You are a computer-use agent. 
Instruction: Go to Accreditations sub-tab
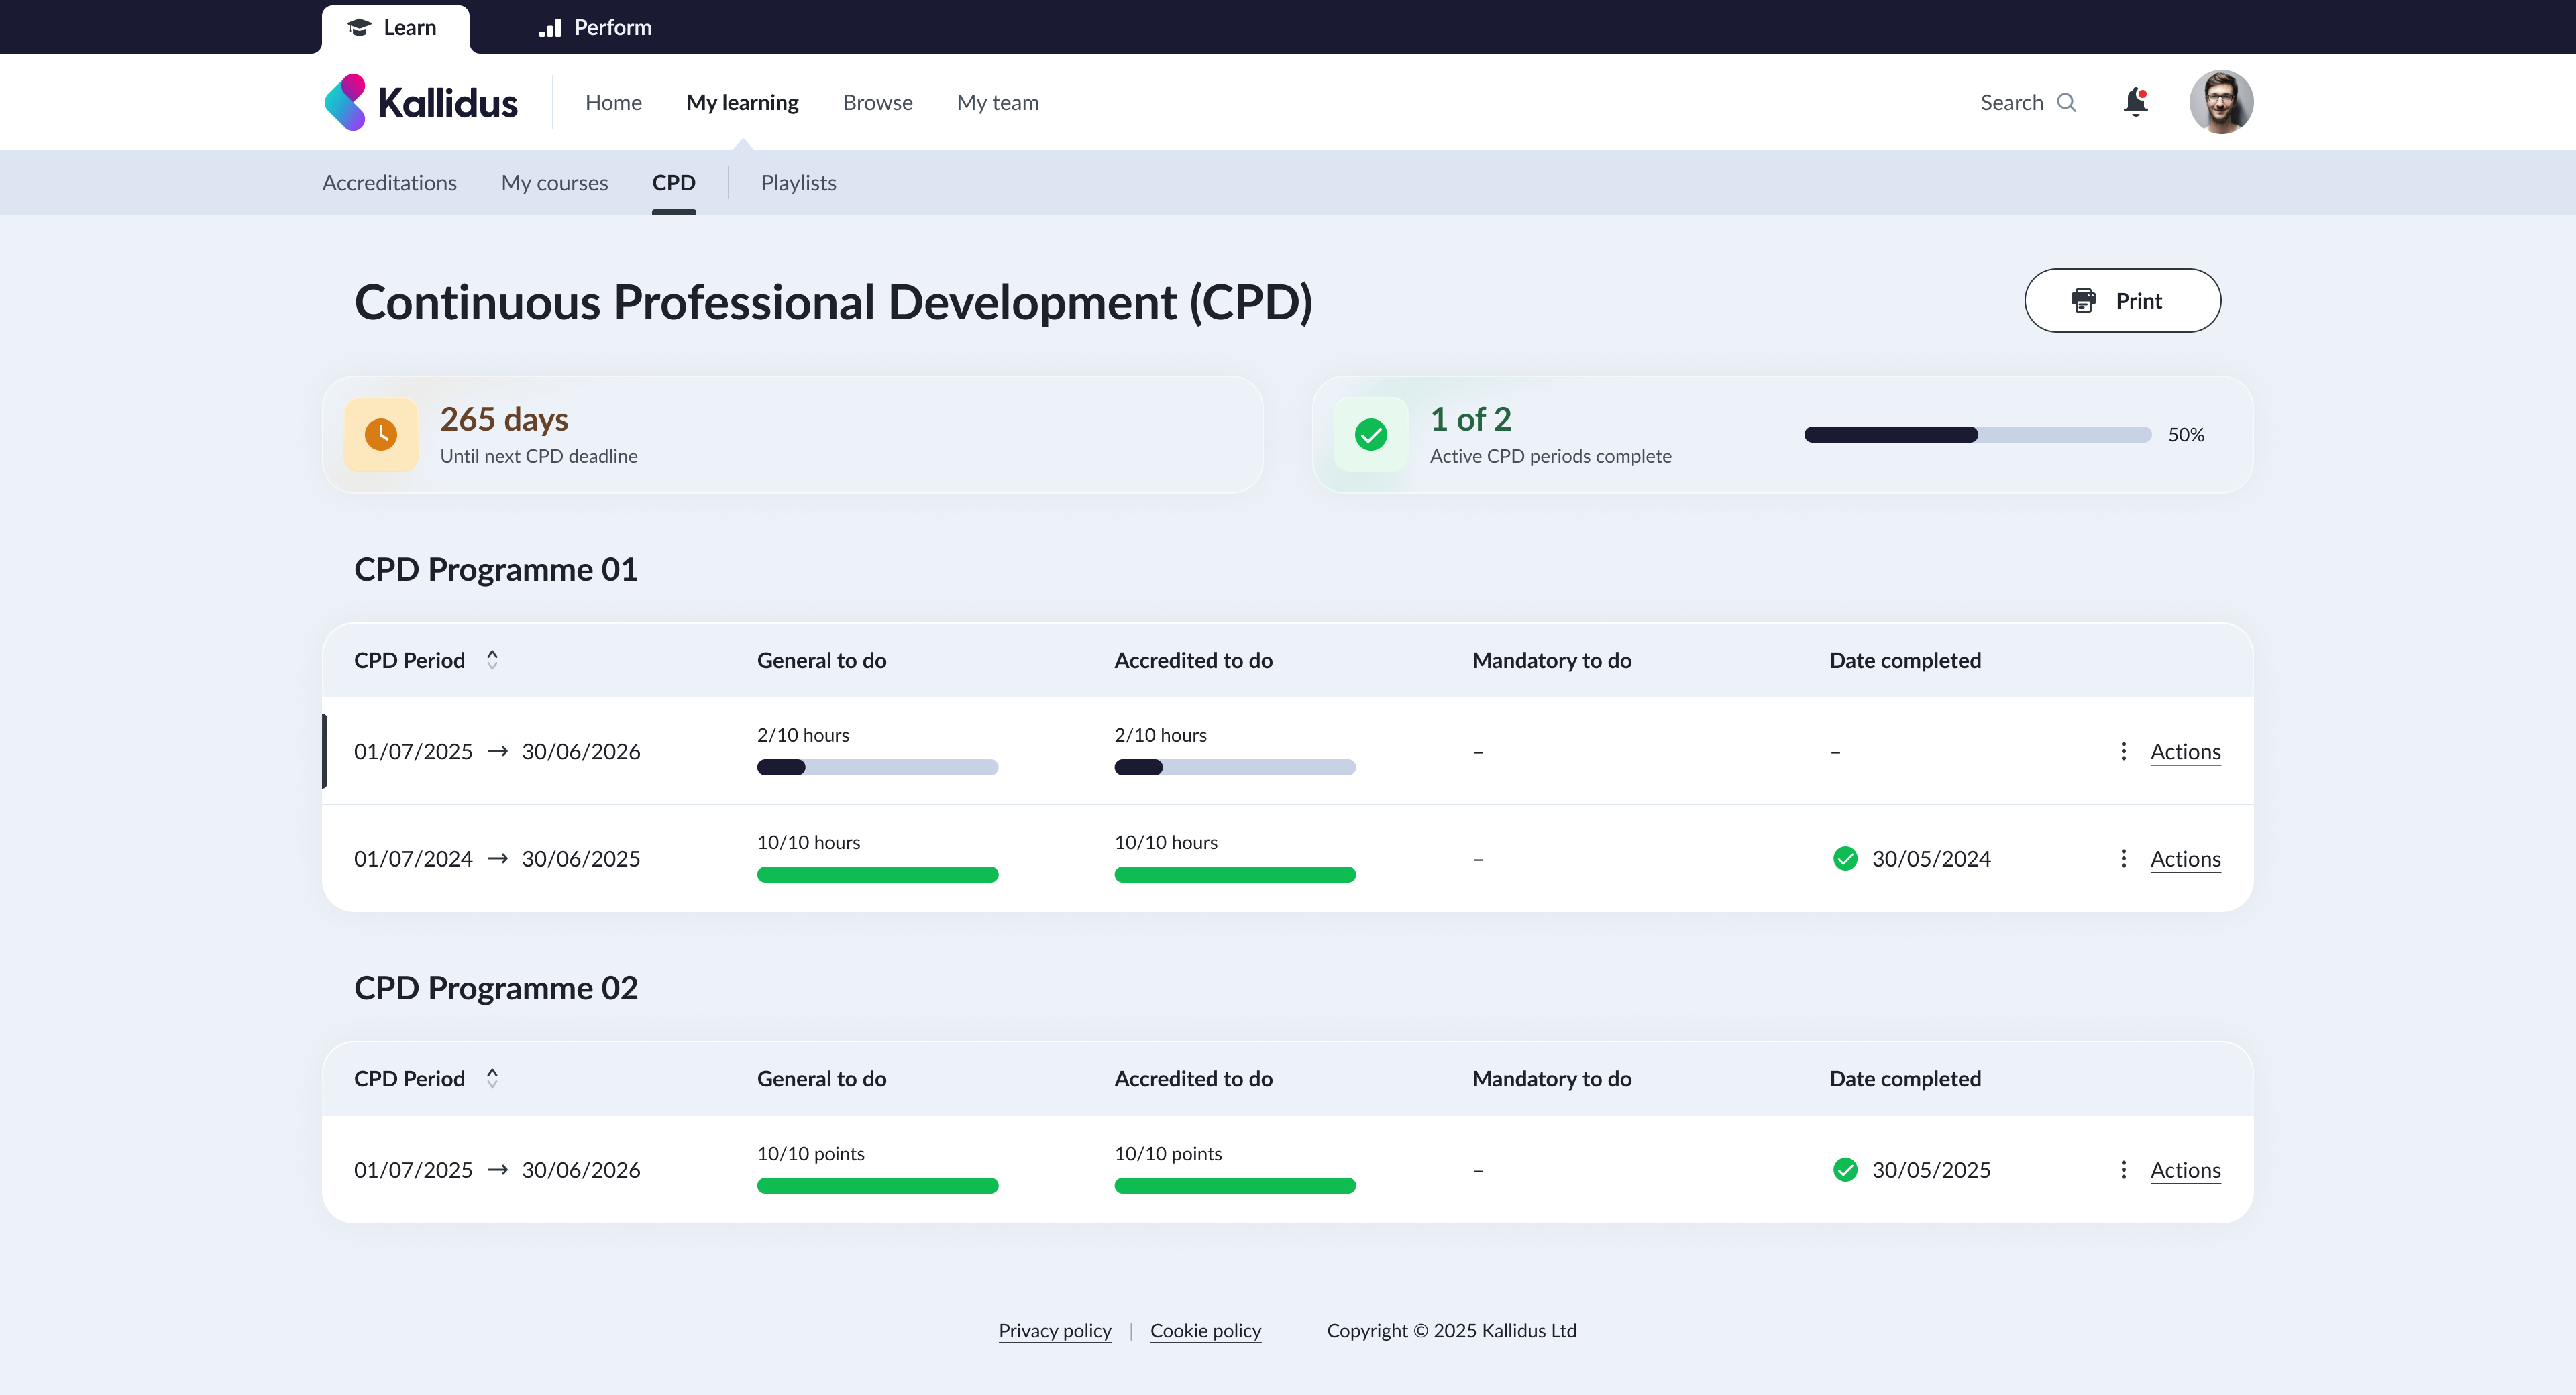[x=389, y=183]
